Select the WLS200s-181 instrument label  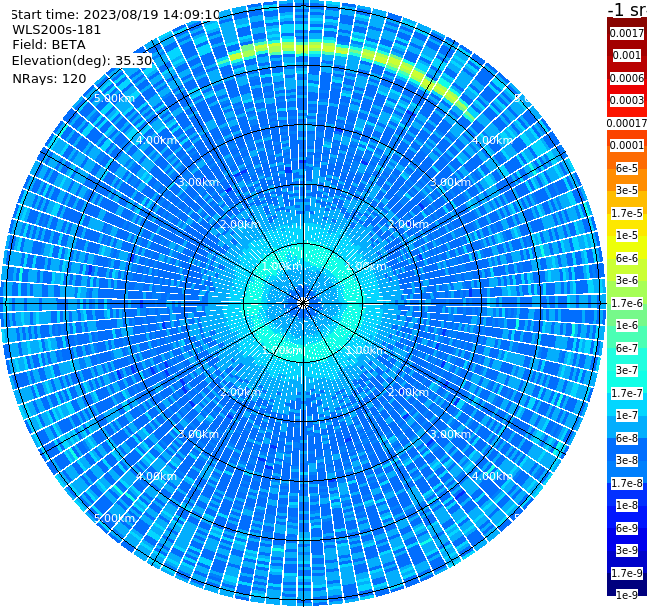(x=57, y=30)
